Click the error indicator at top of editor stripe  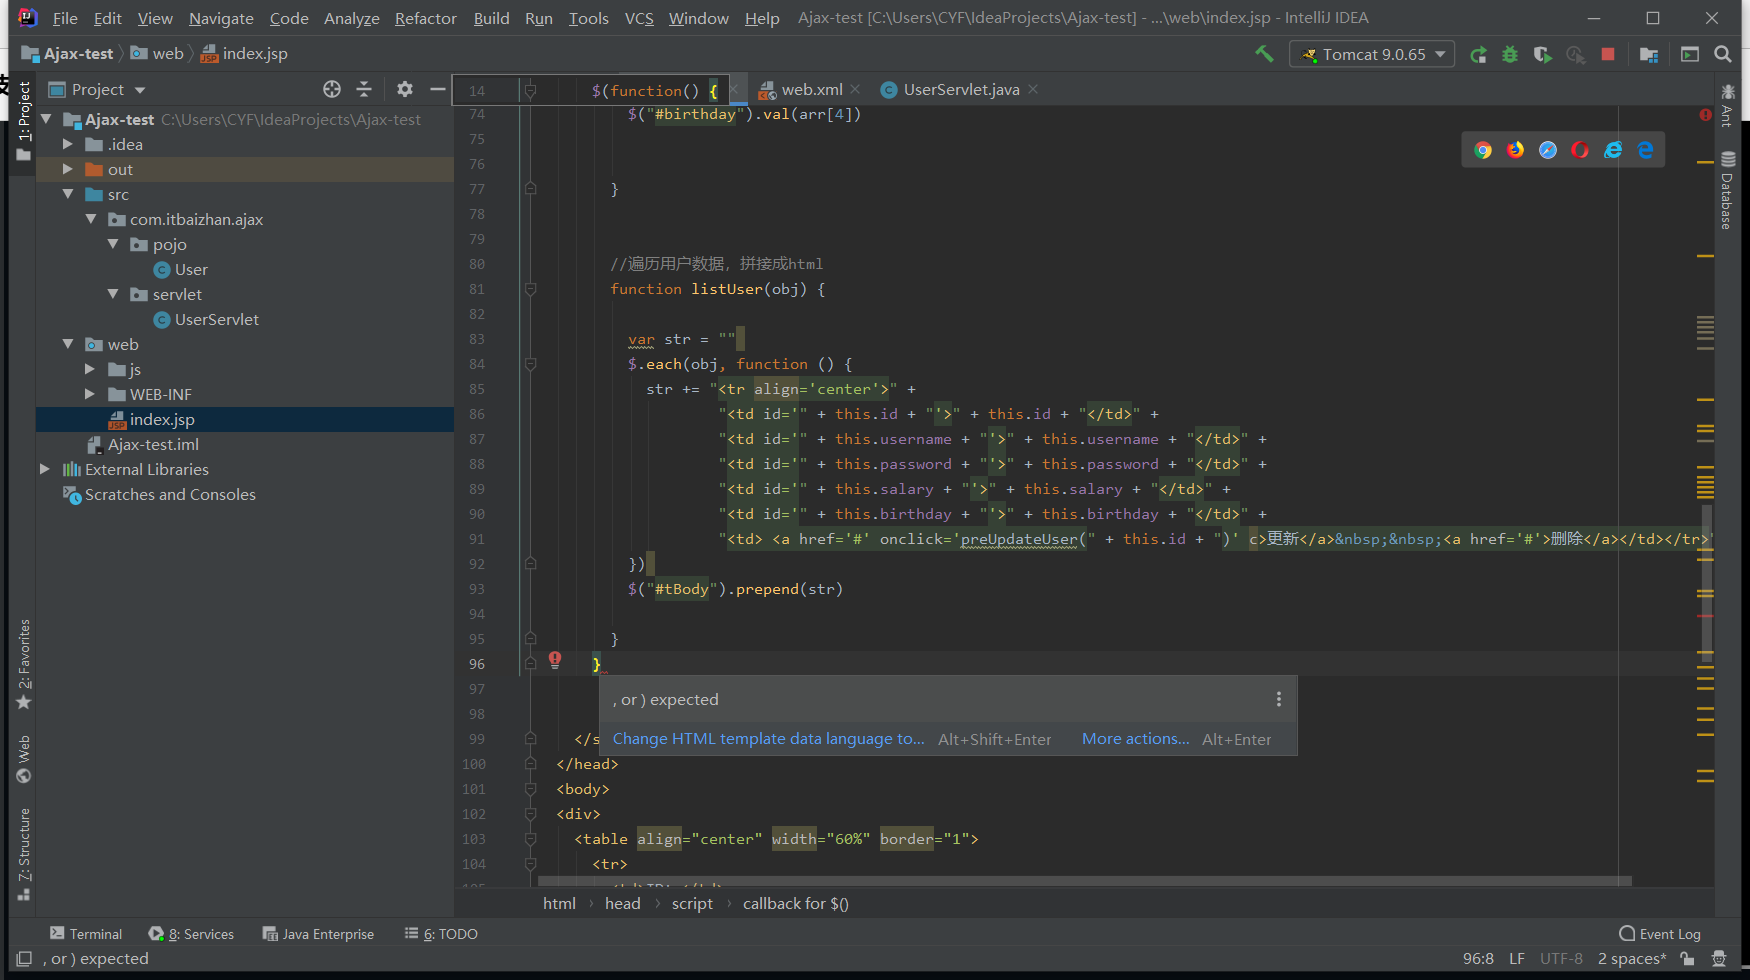(1705, 115)
